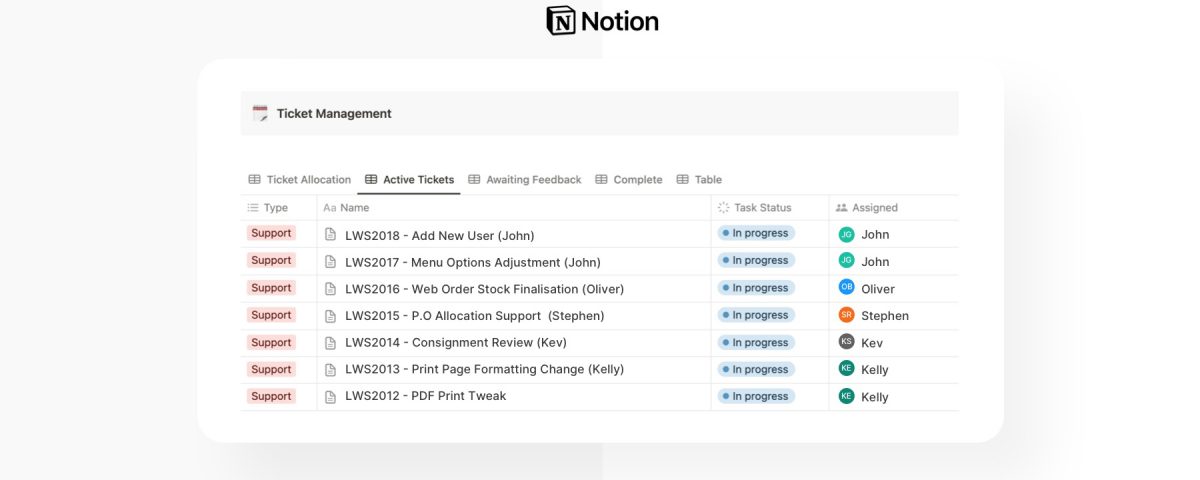Switch to the Ticket Allocation tab
The image size is (1200, 480).
click(299, 180)
